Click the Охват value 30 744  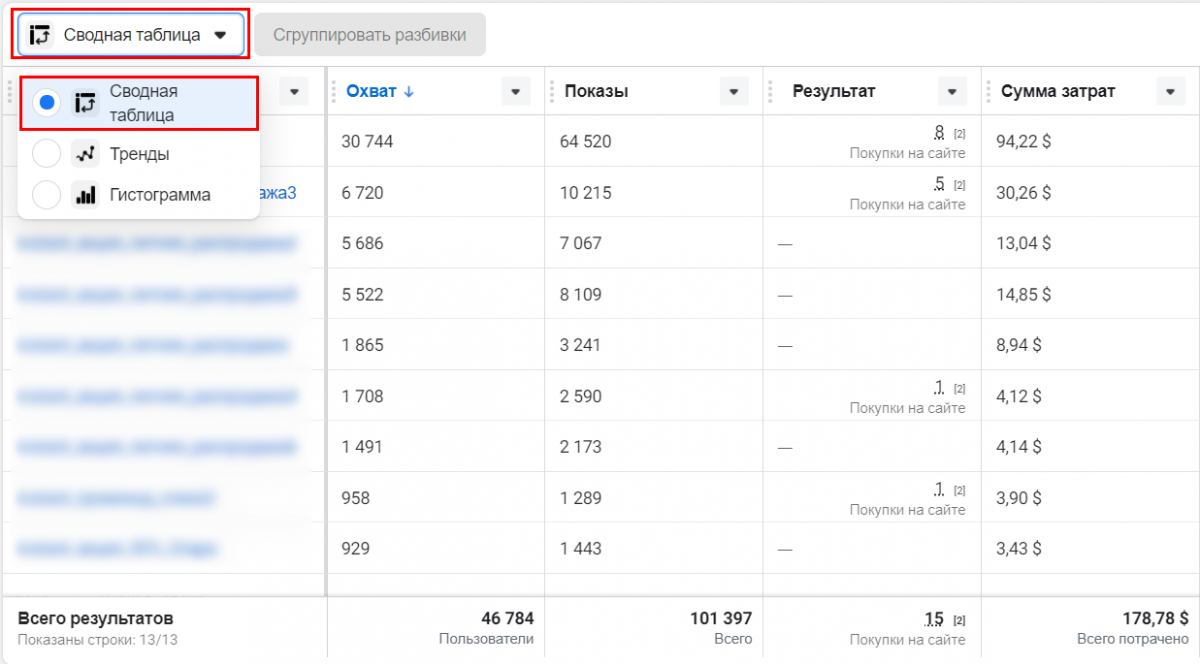point(367,141)
